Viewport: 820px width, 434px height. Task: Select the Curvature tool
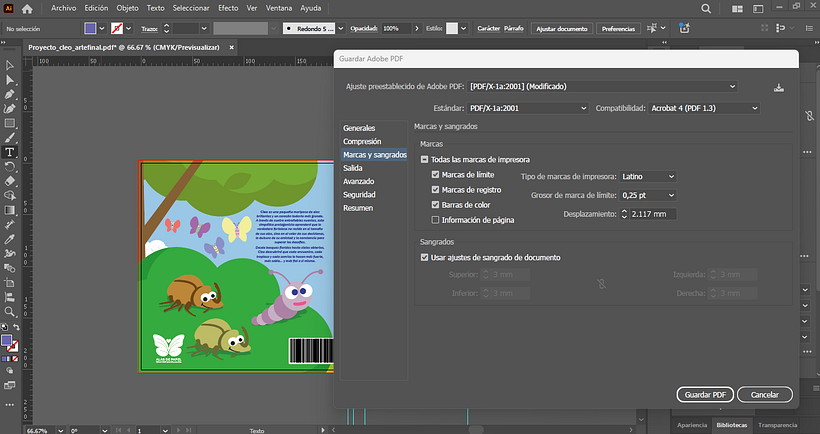click(x=9, y=109)
